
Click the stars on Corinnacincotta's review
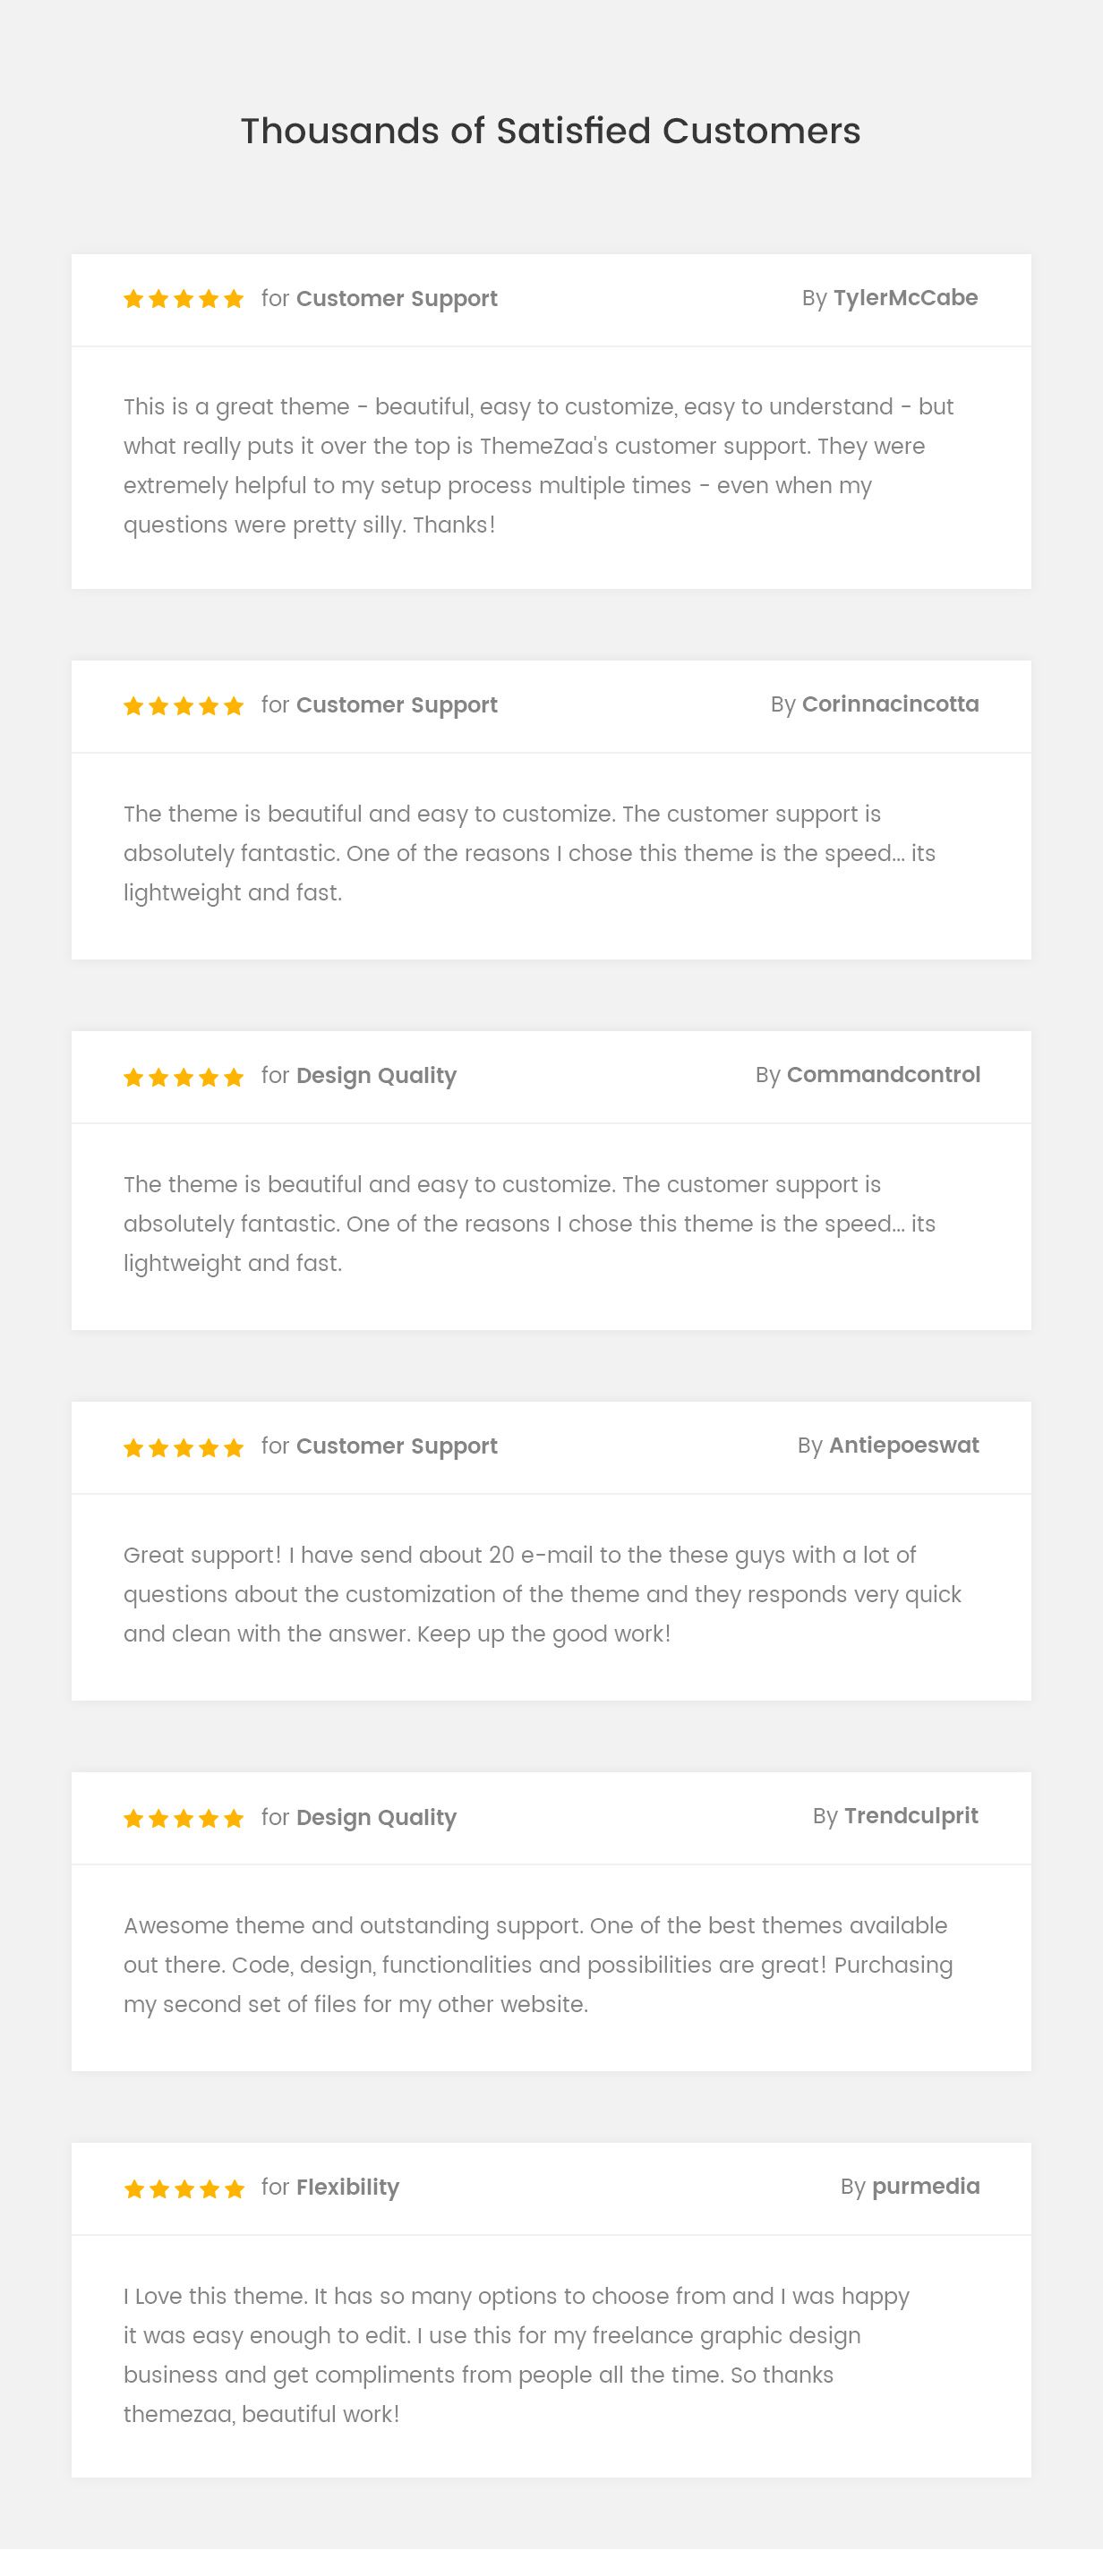pyautogui.click(x=183, y=706)
